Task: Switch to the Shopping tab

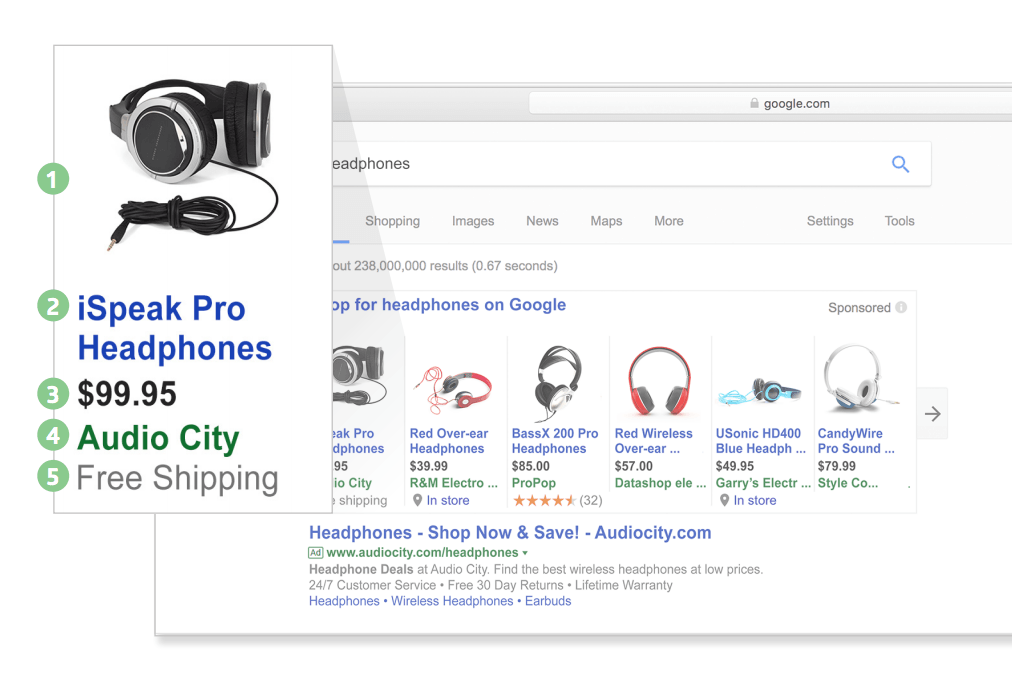Action: [x=392, y=221]
